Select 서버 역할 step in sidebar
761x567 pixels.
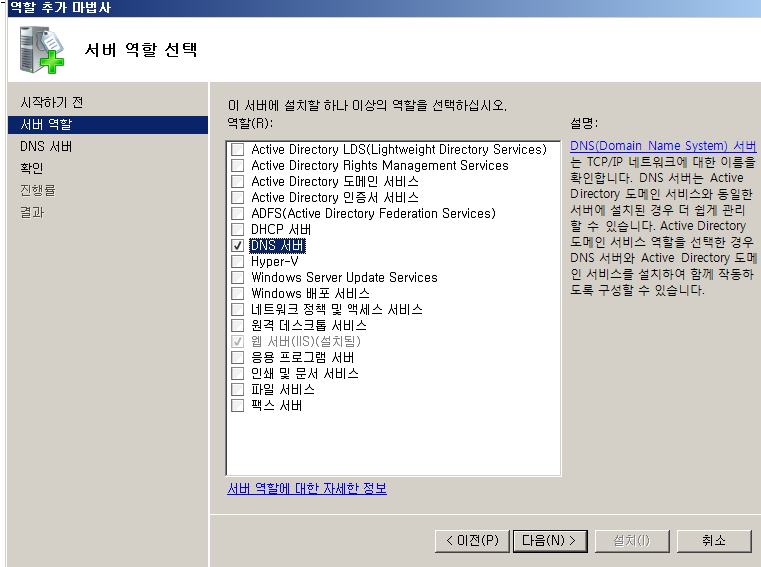click(x=108, y=125)
